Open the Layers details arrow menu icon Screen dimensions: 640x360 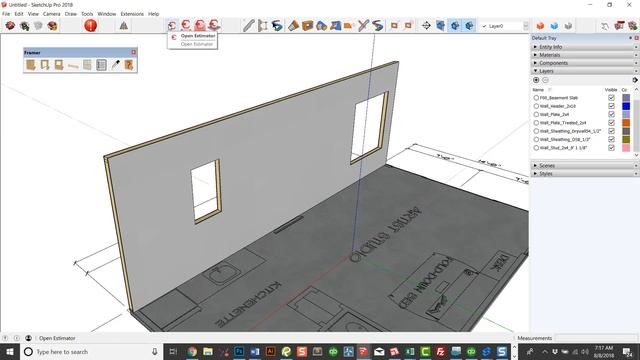click(635, 80)
